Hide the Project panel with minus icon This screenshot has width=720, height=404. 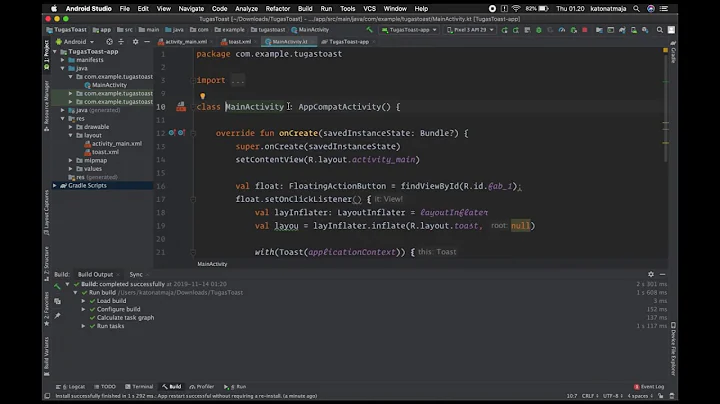147,42
